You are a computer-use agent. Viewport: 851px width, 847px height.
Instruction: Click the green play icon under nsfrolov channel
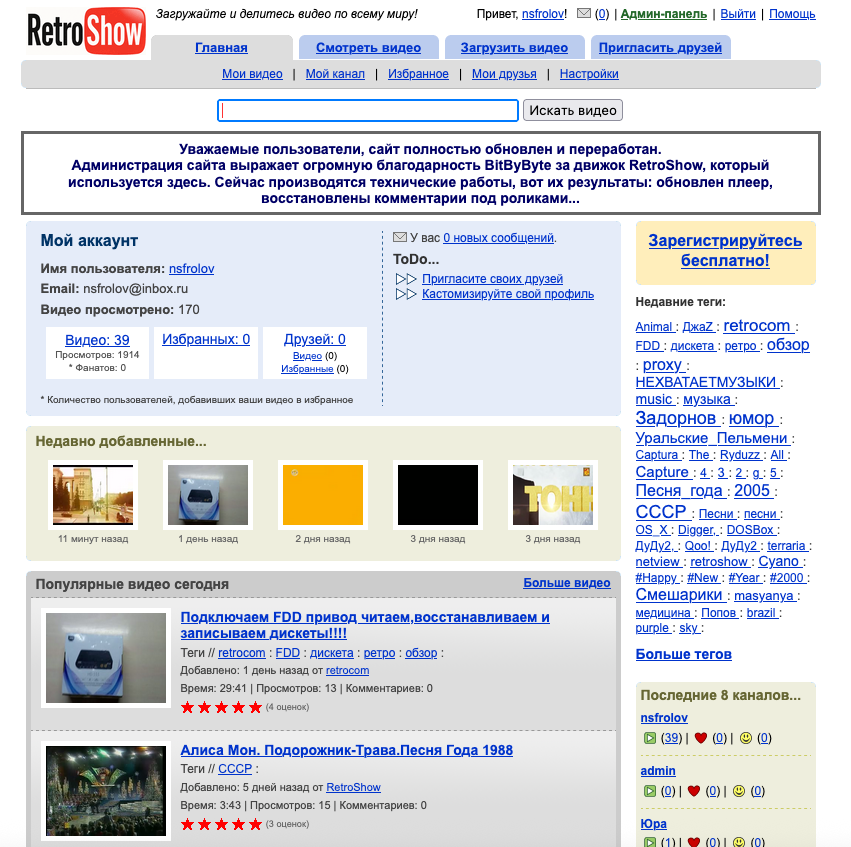point(650,738)
